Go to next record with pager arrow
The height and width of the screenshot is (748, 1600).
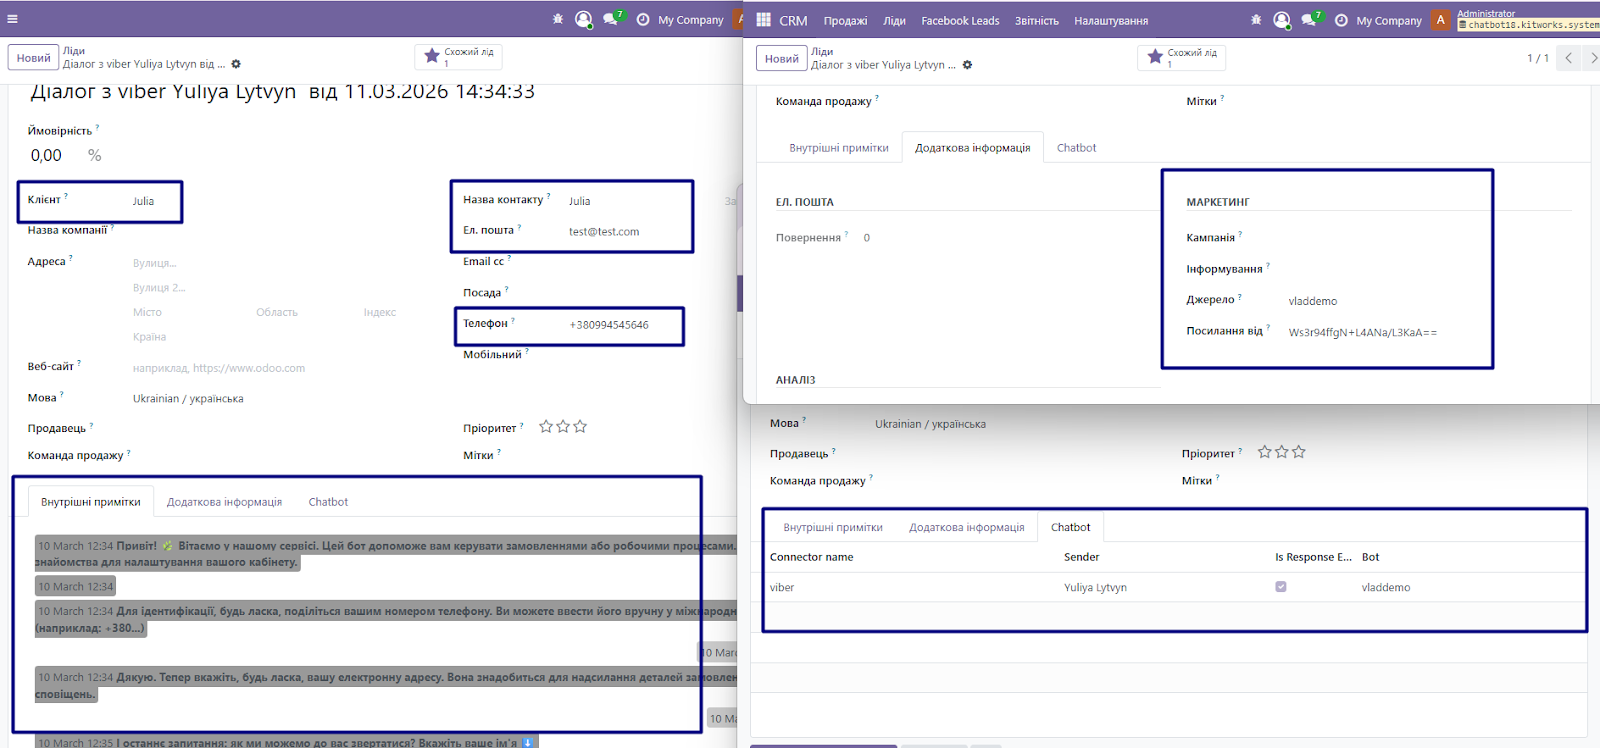[1593, 58]
